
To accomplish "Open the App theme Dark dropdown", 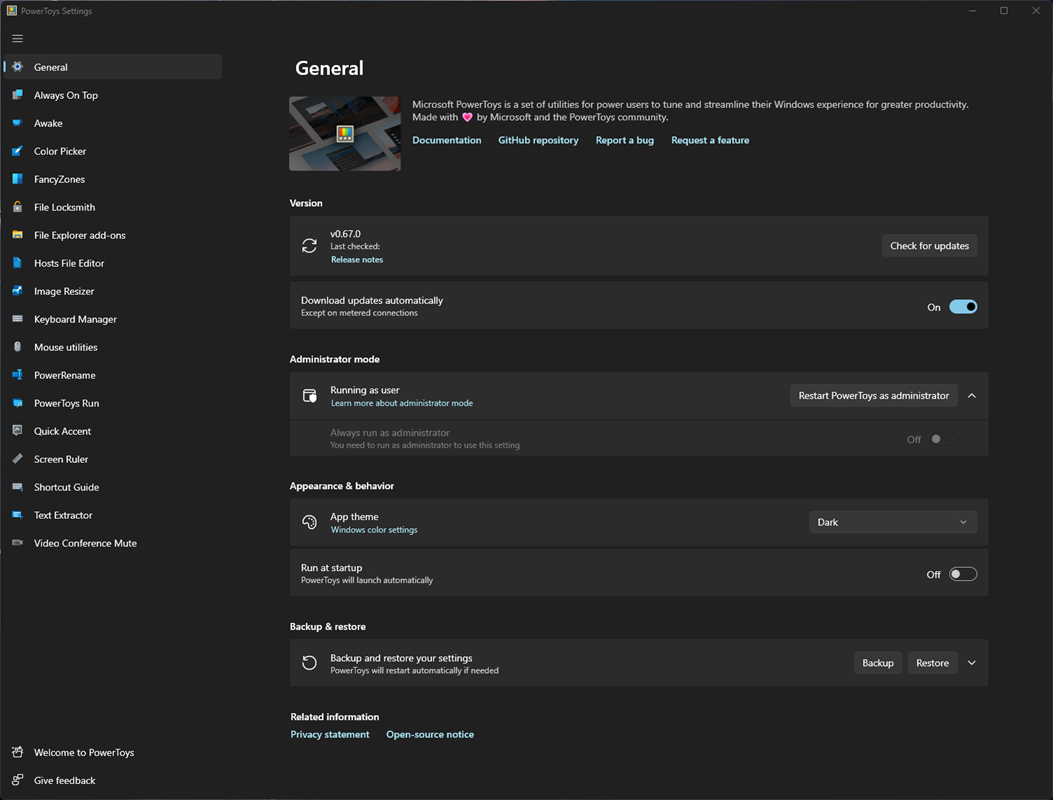I will [x=892, y=522].
